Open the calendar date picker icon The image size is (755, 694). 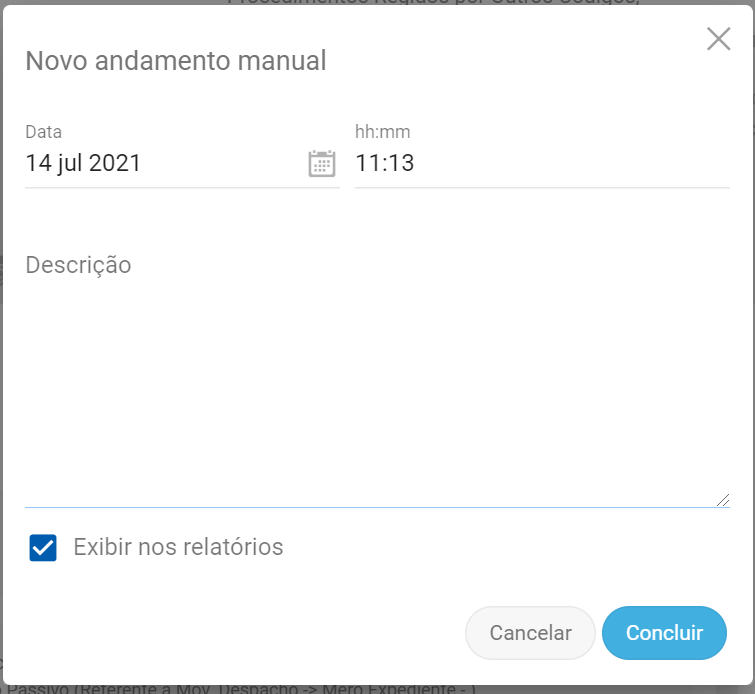tap(321, 163)
